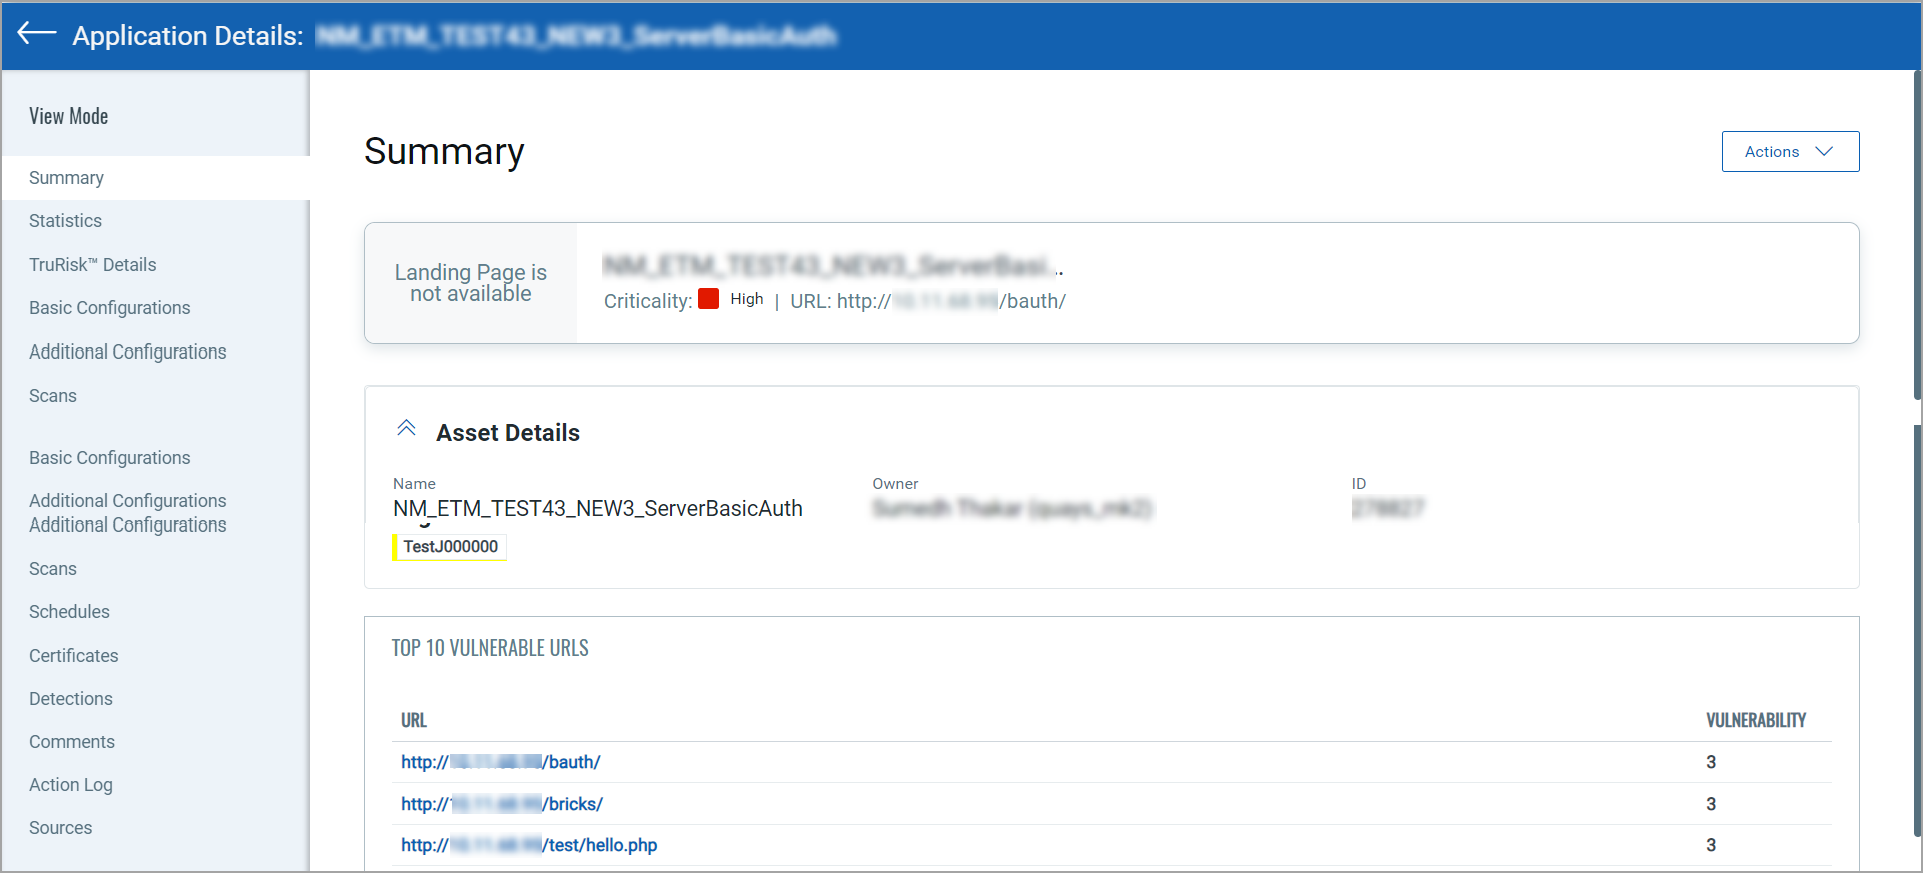Open the /bricks/ vulnerable URL link
This screenshot has height=873, width=1923.
(501, 804)
